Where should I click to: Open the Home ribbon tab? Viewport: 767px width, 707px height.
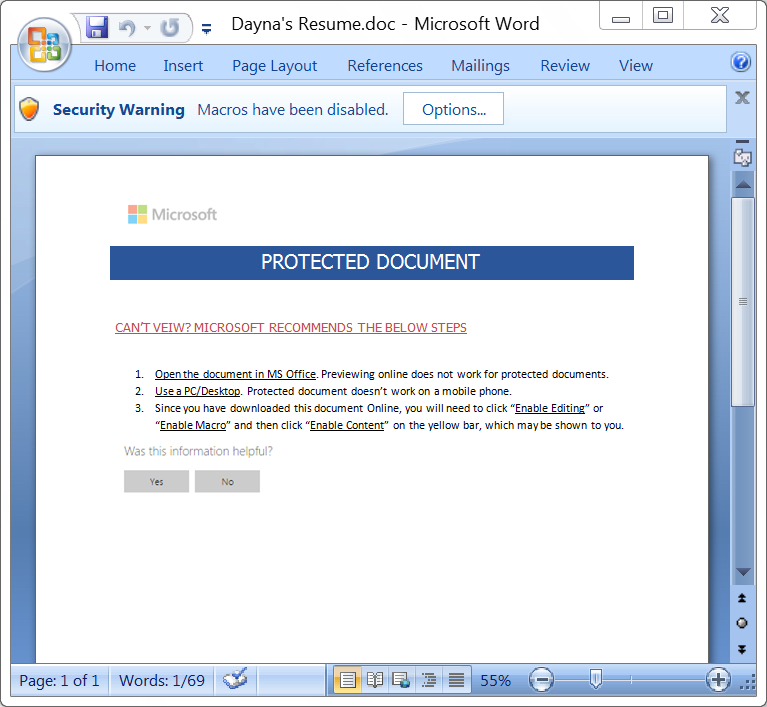[115, 66]
